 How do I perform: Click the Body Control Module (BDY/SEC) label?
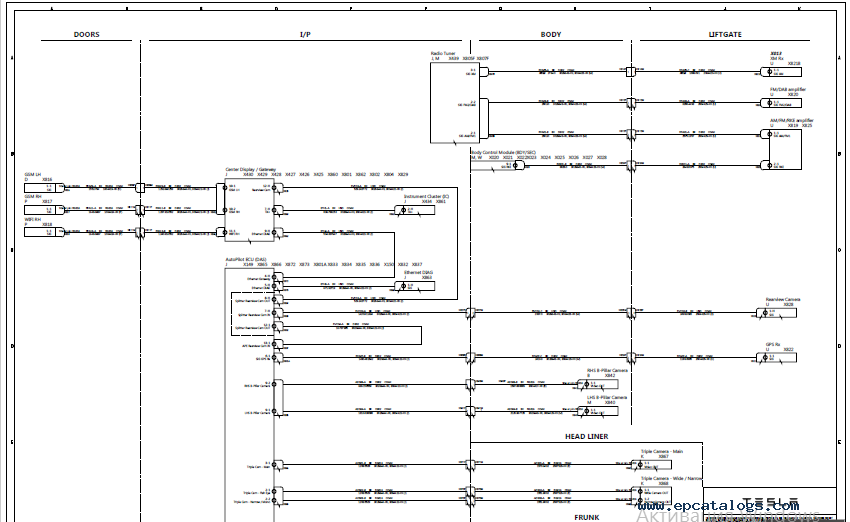[503, 153]
